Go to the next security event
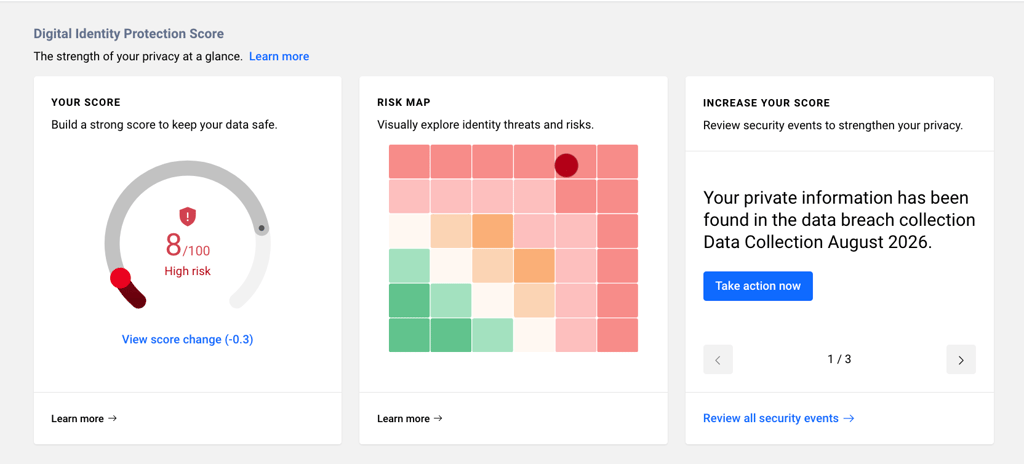The width and height of the screenshot is (1024, 464). tap(961, 359)
